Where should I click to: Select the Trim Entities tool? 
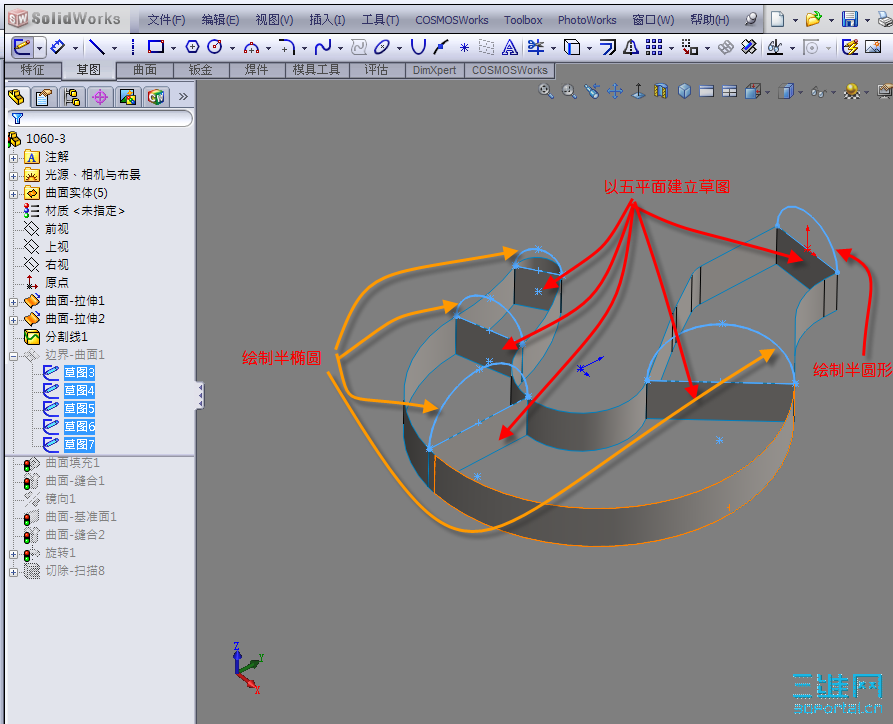(535, 47)
